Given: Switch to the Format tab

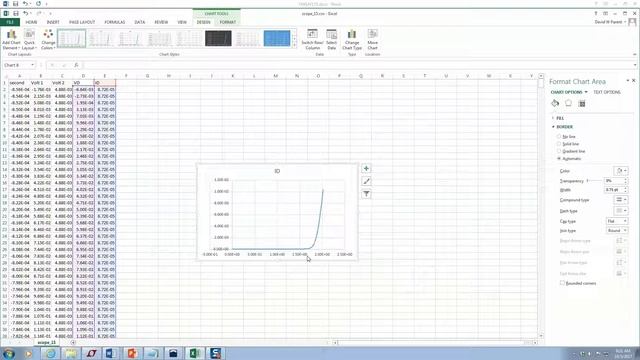Looking at the screenshot, I should pyautogui.click(x=228, y=22).
